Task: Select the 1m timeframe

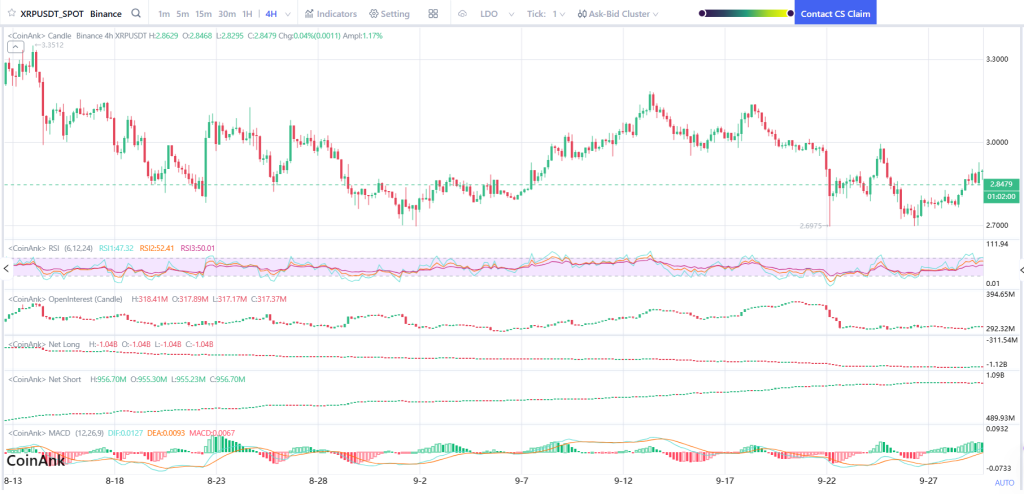Action: click(x=164, y=14)
